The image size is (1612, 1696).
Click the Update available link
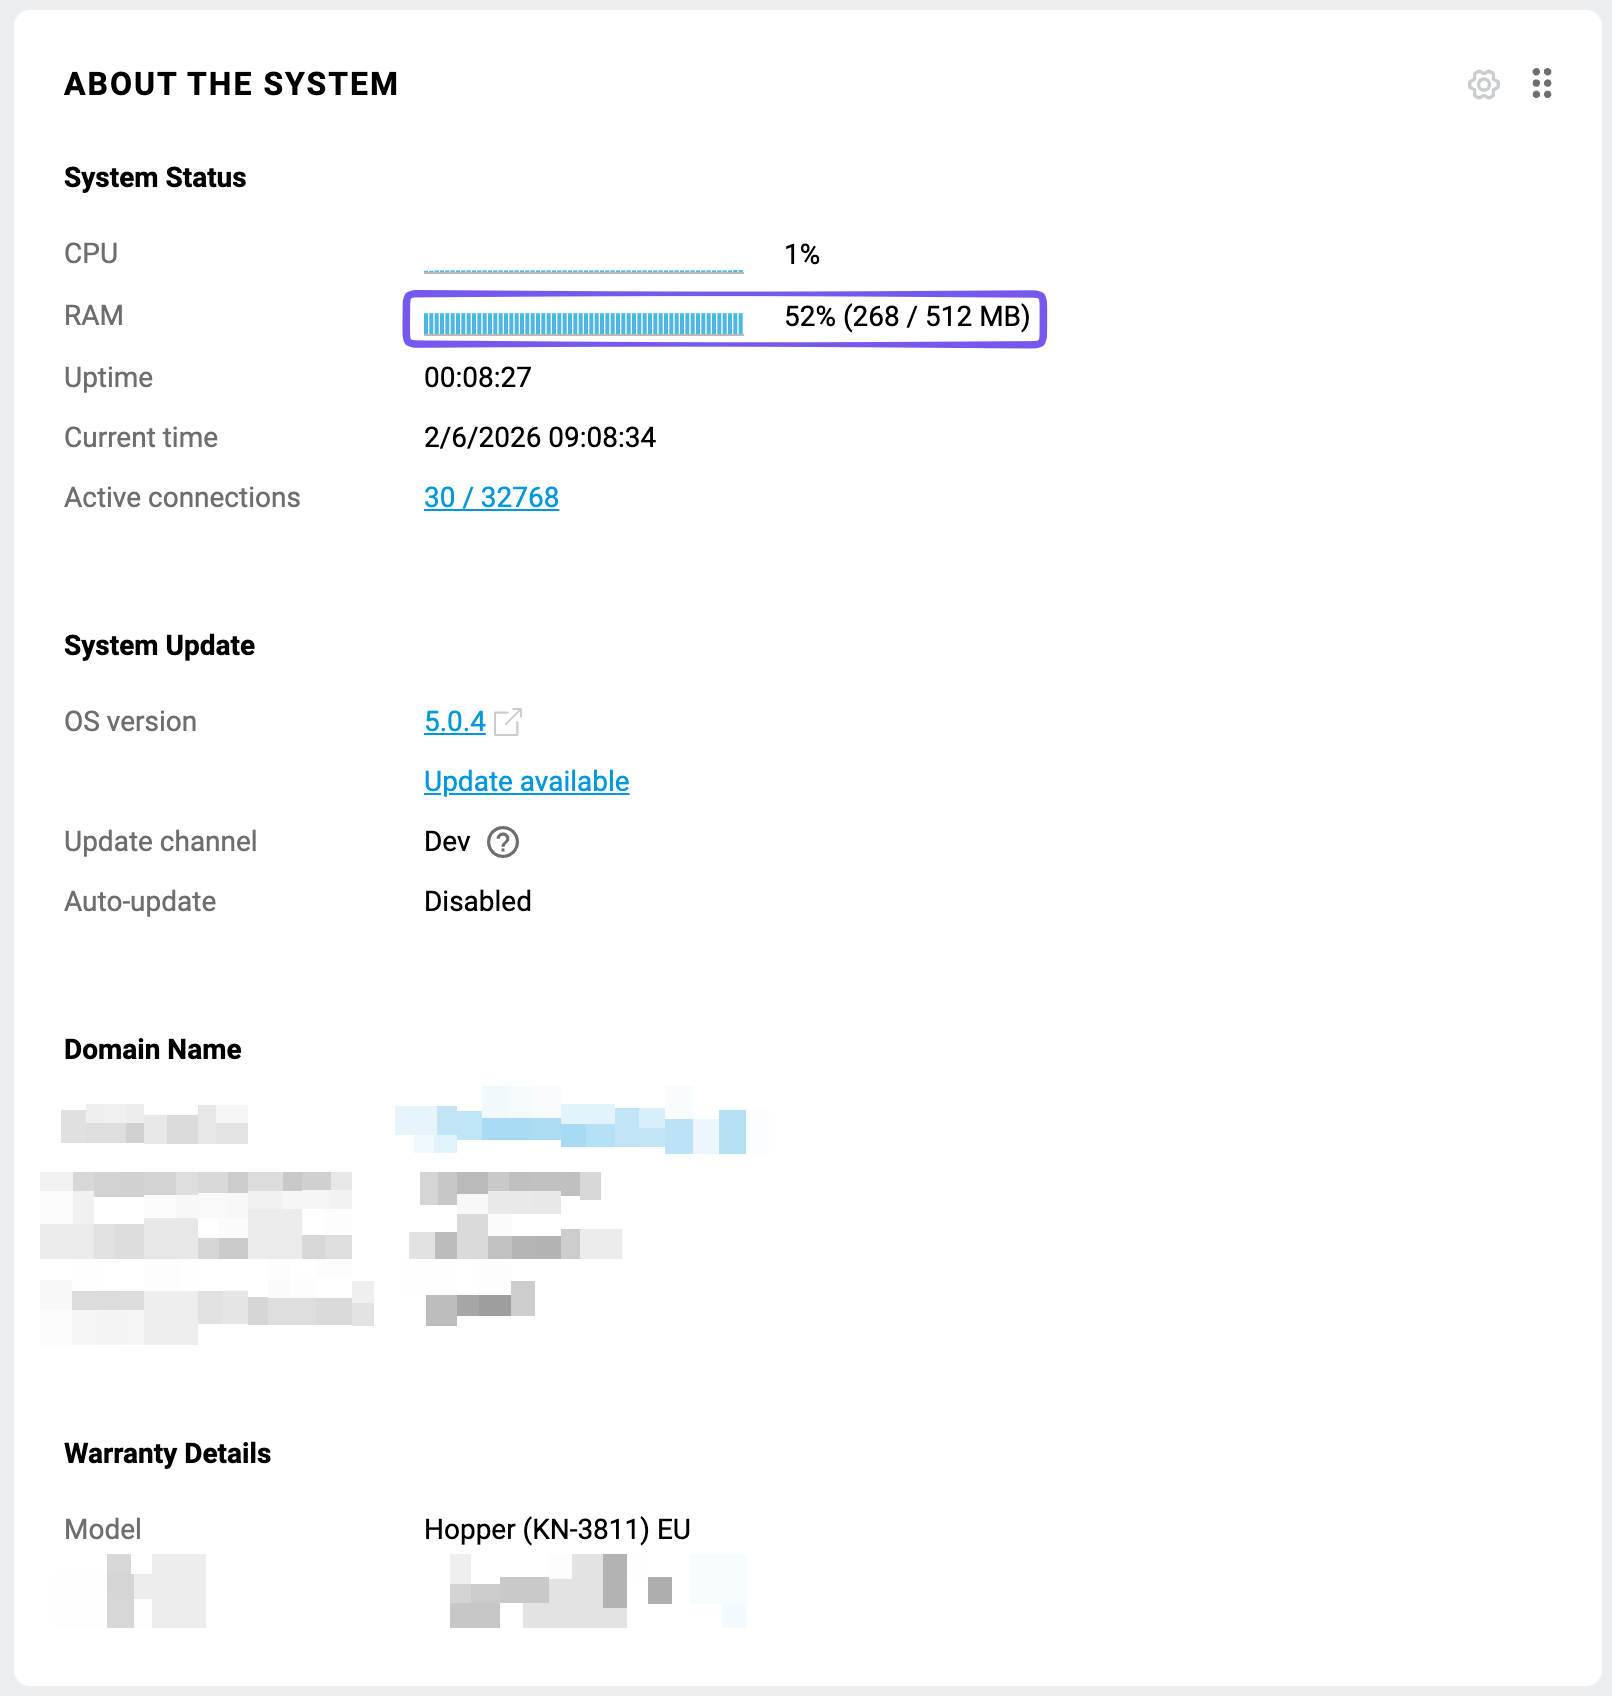coord(526,782)
